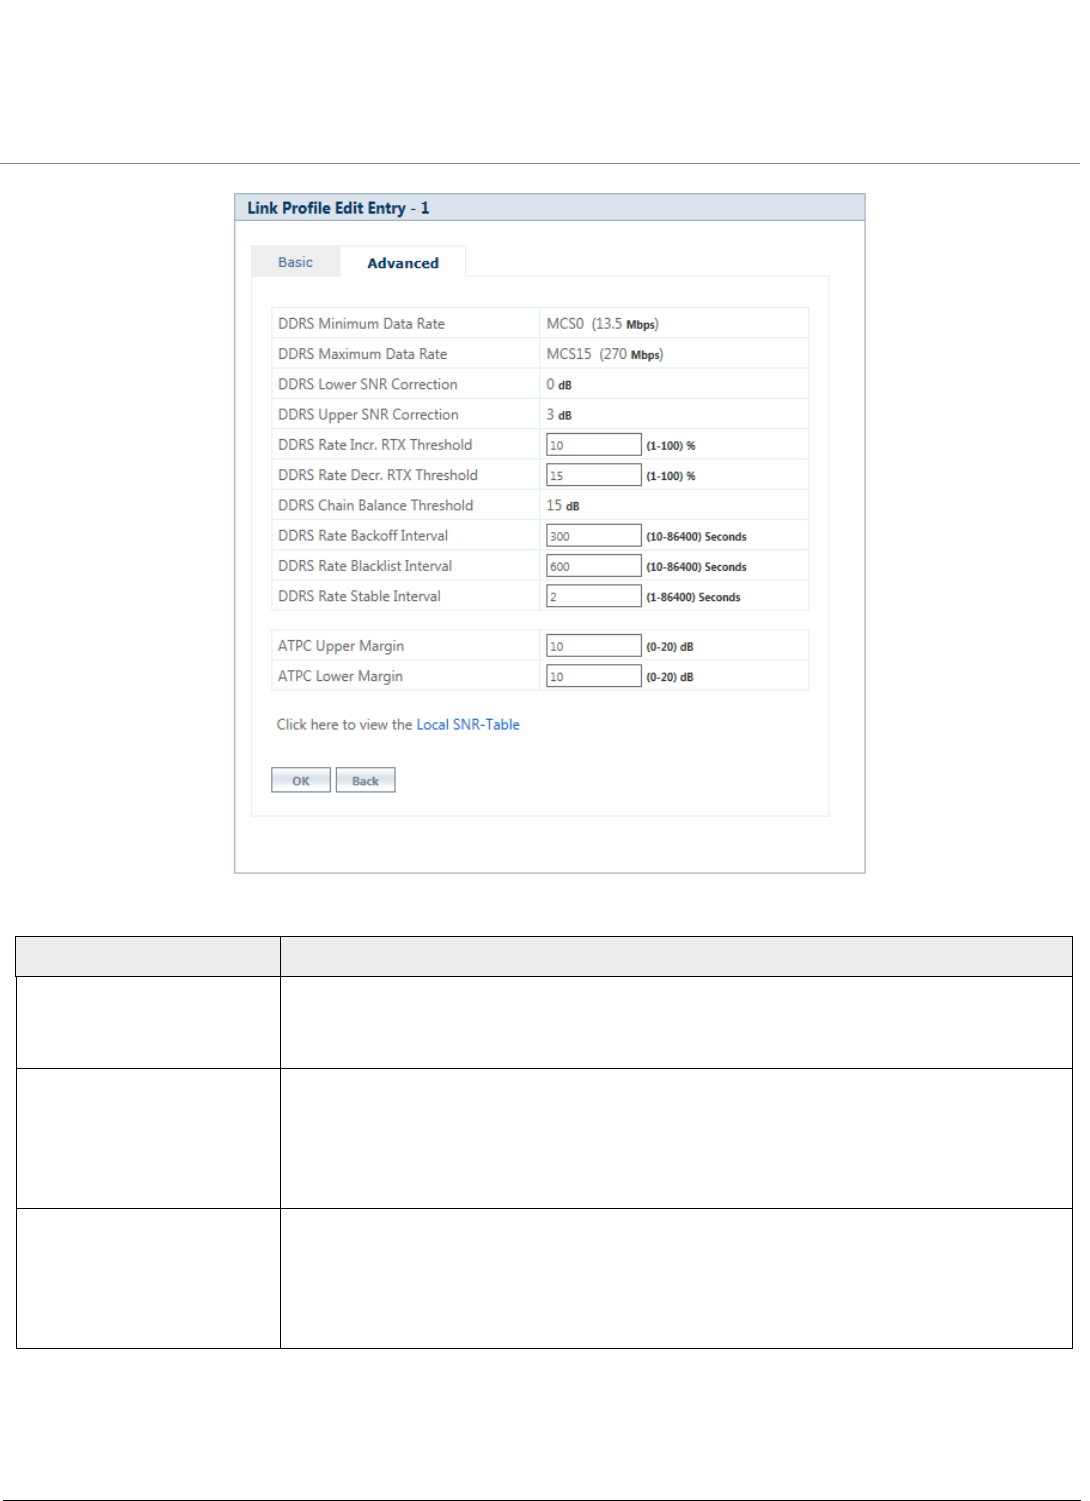
Task: Select the Advanced tab
Action: [403, 263]
